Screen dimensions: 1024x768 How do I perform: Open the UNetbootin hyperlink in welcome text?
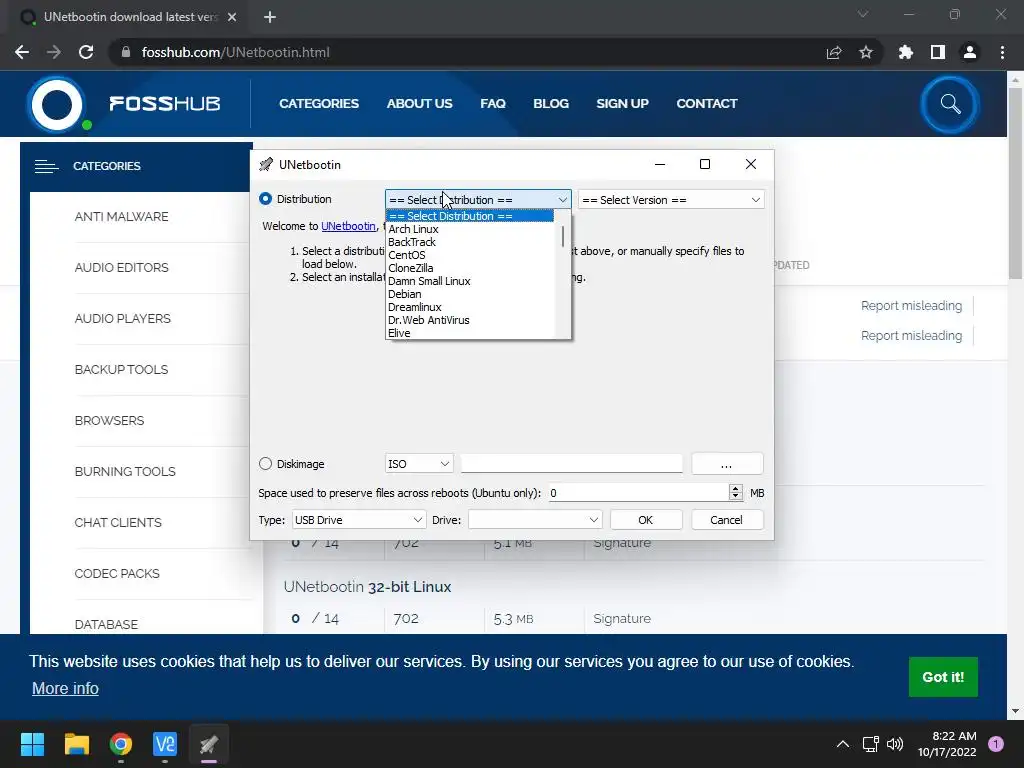tap(349, 226)
